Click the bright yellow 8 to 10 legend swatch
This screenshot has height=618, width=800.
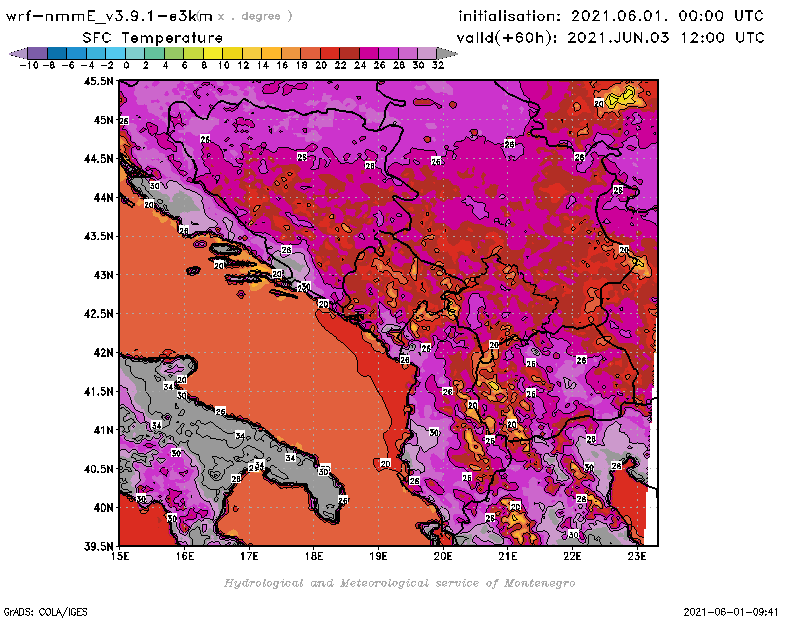(213, 53)
